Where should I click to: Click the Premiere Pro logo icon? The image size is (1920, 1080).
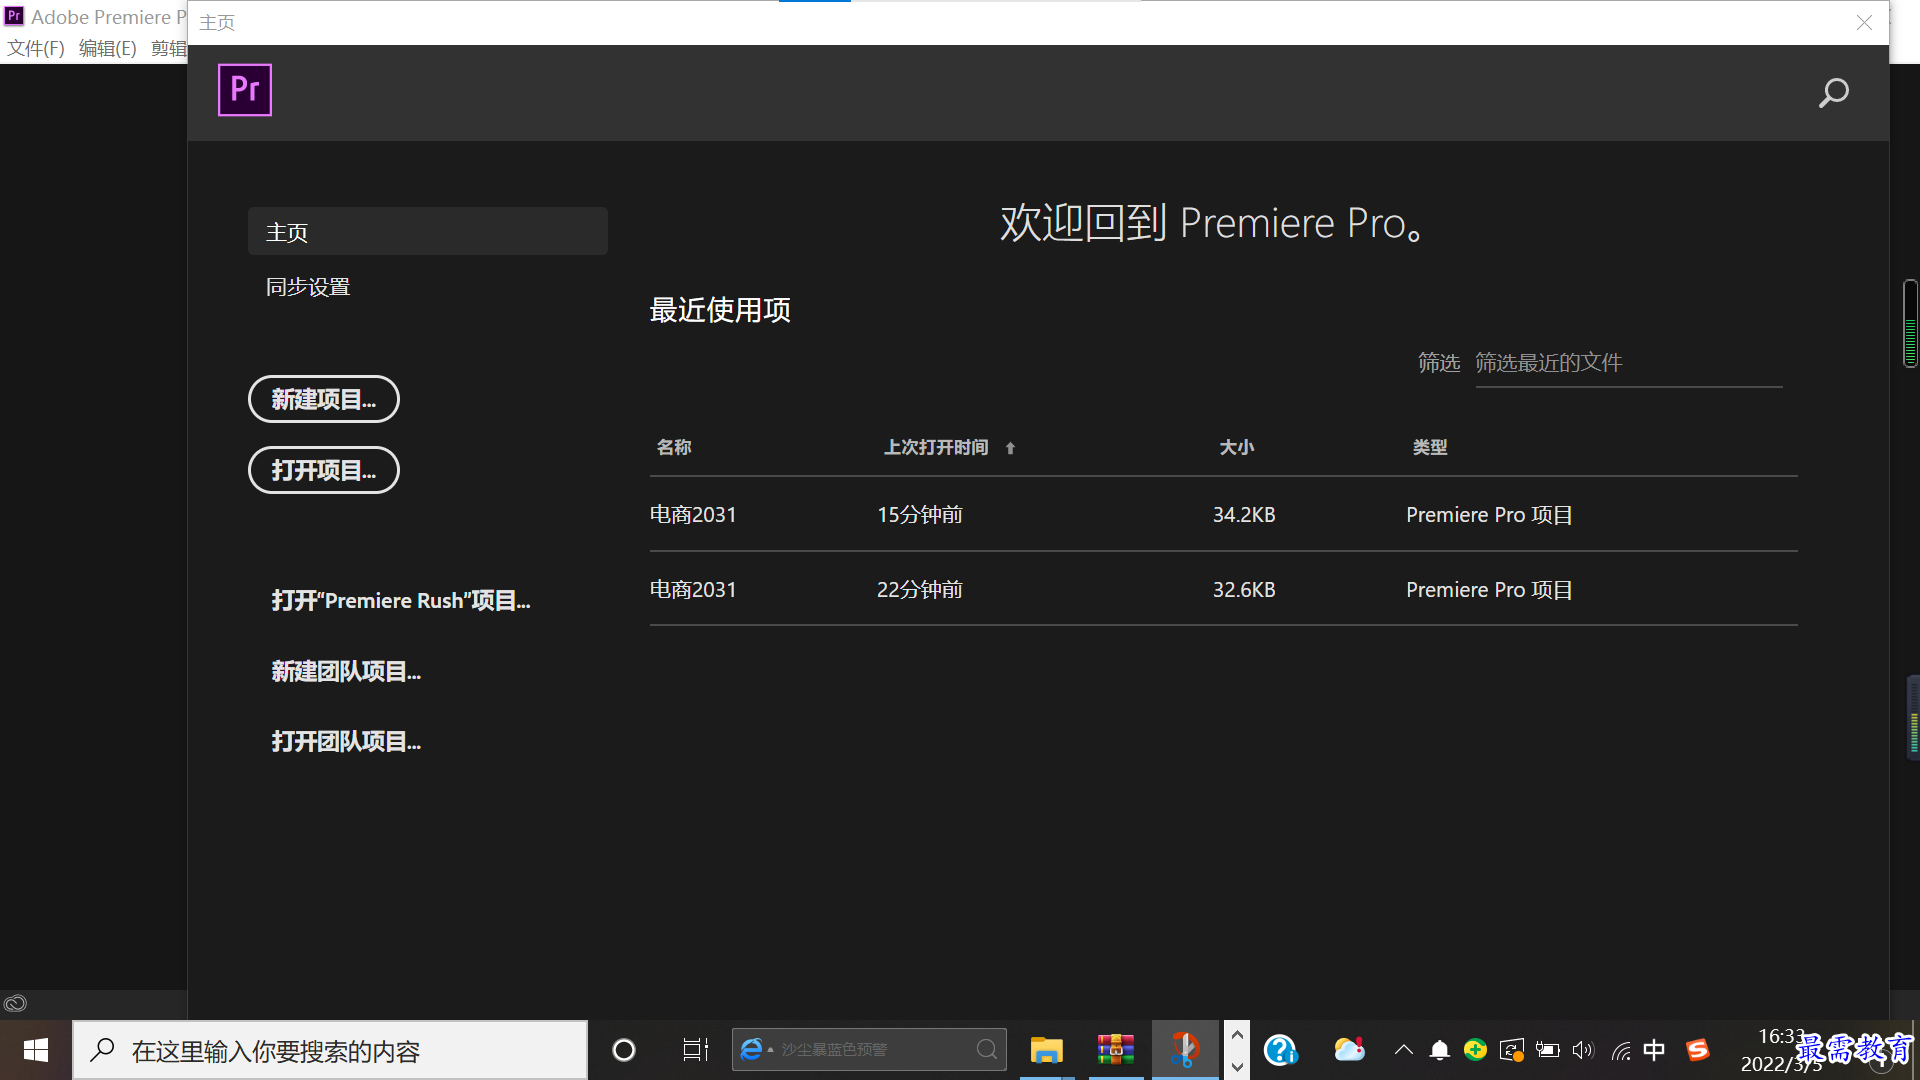[245, 90]
